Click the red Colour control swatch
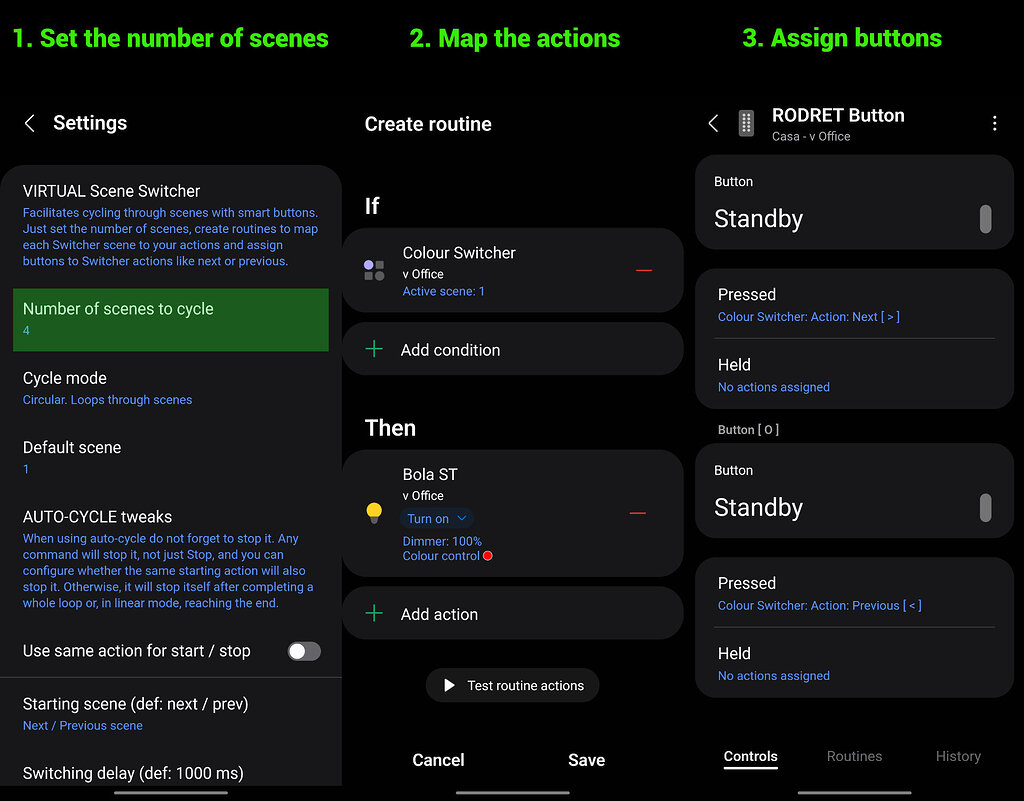Image resolution: width=1024 pixels, height=801 pixels. [x=488, y=556]
